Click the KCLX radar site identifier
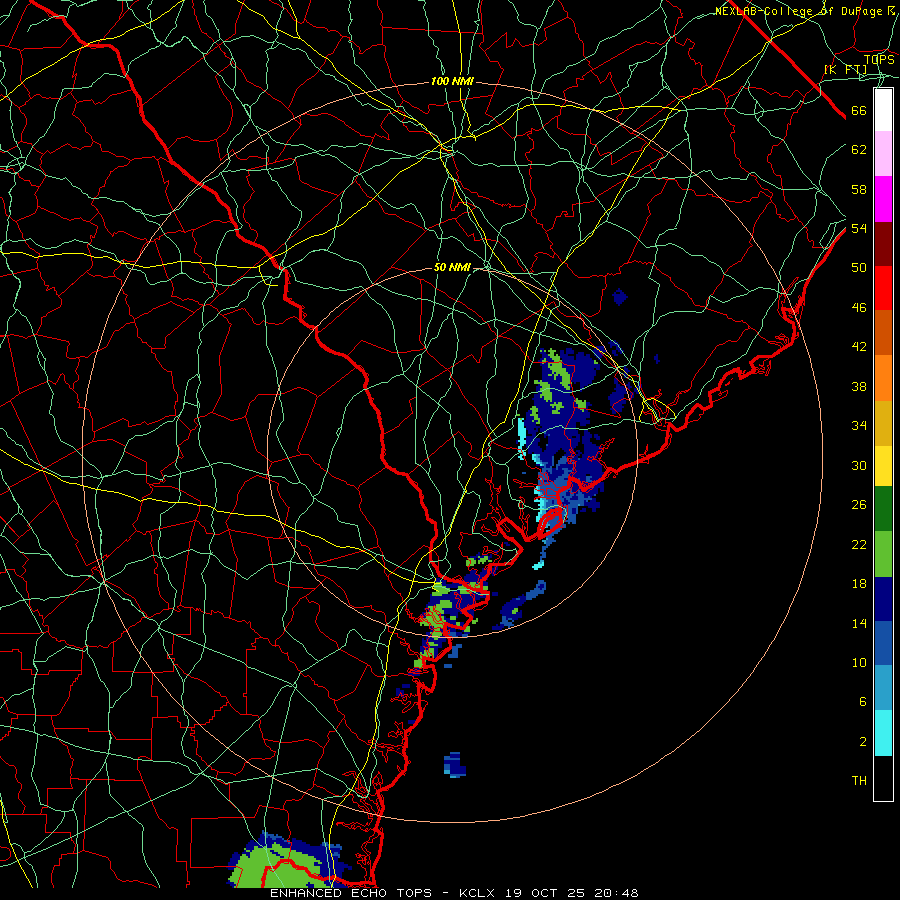 (x=477, y=893)
